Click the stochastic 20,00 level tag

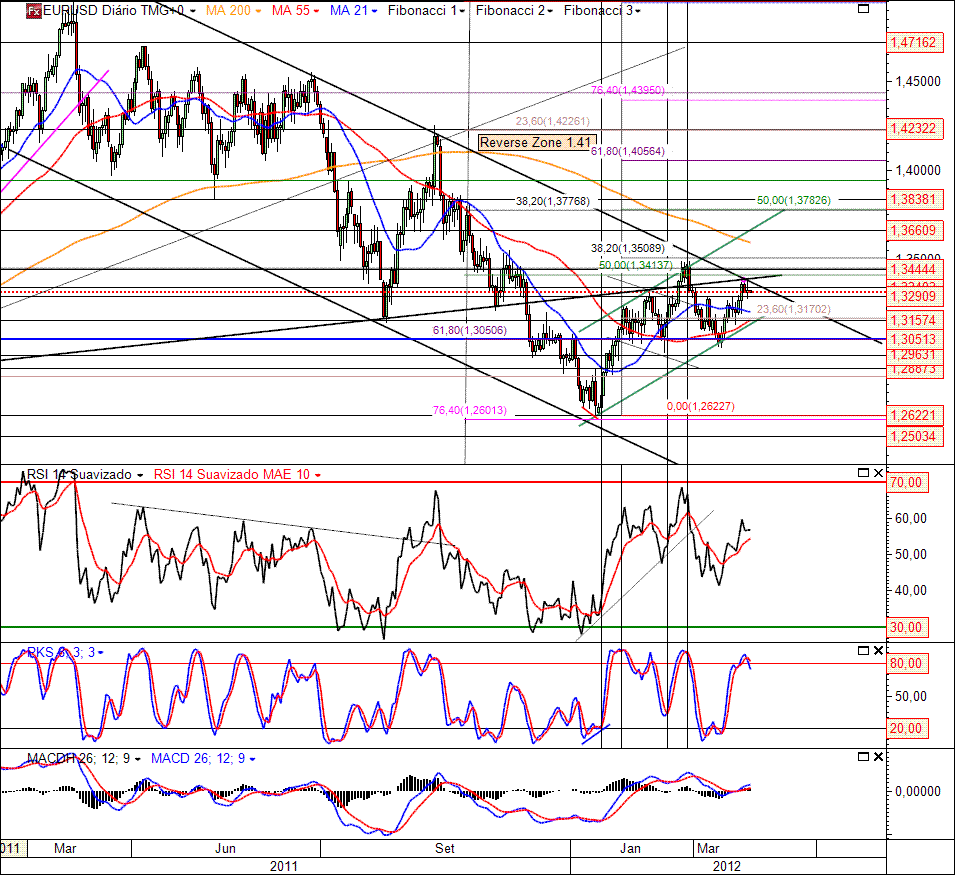point(906,728)
